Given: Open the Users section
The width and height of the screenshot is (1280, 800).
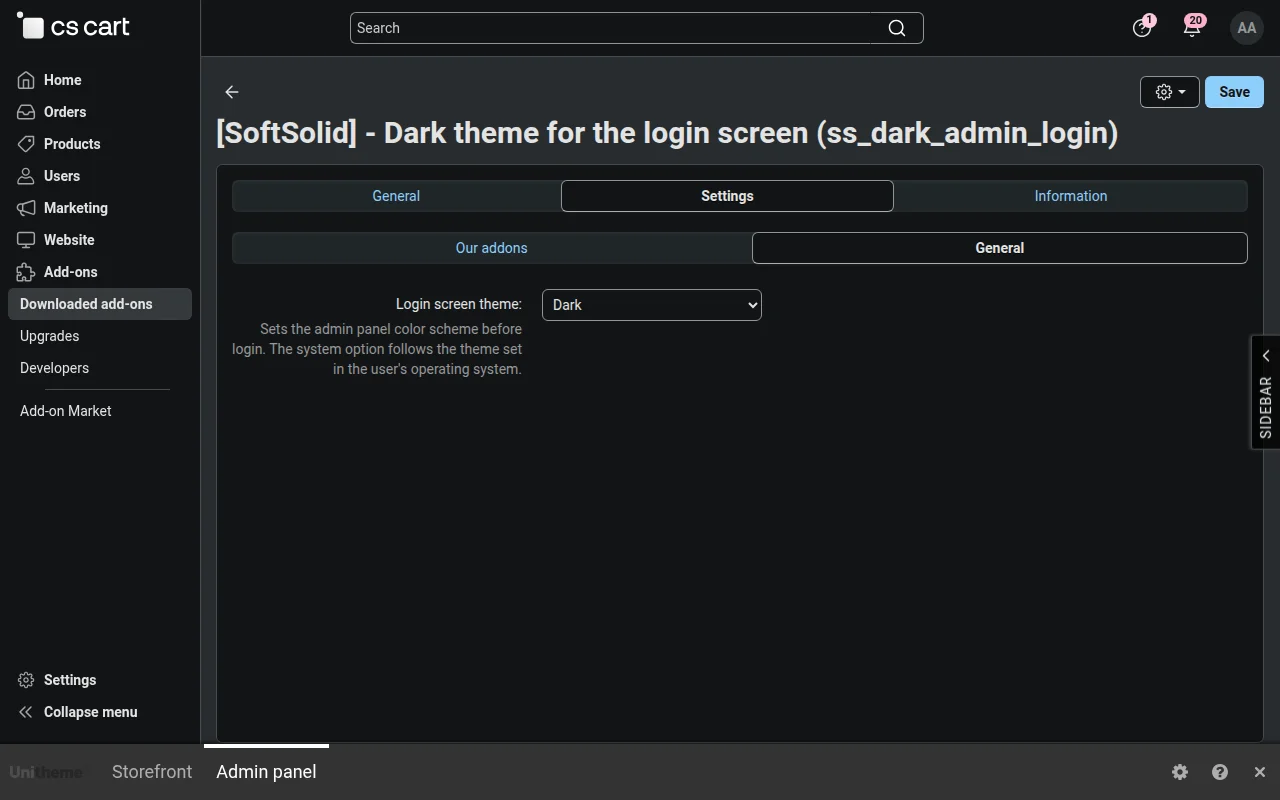Looking at the screenshot, I should tap(61, 176).
